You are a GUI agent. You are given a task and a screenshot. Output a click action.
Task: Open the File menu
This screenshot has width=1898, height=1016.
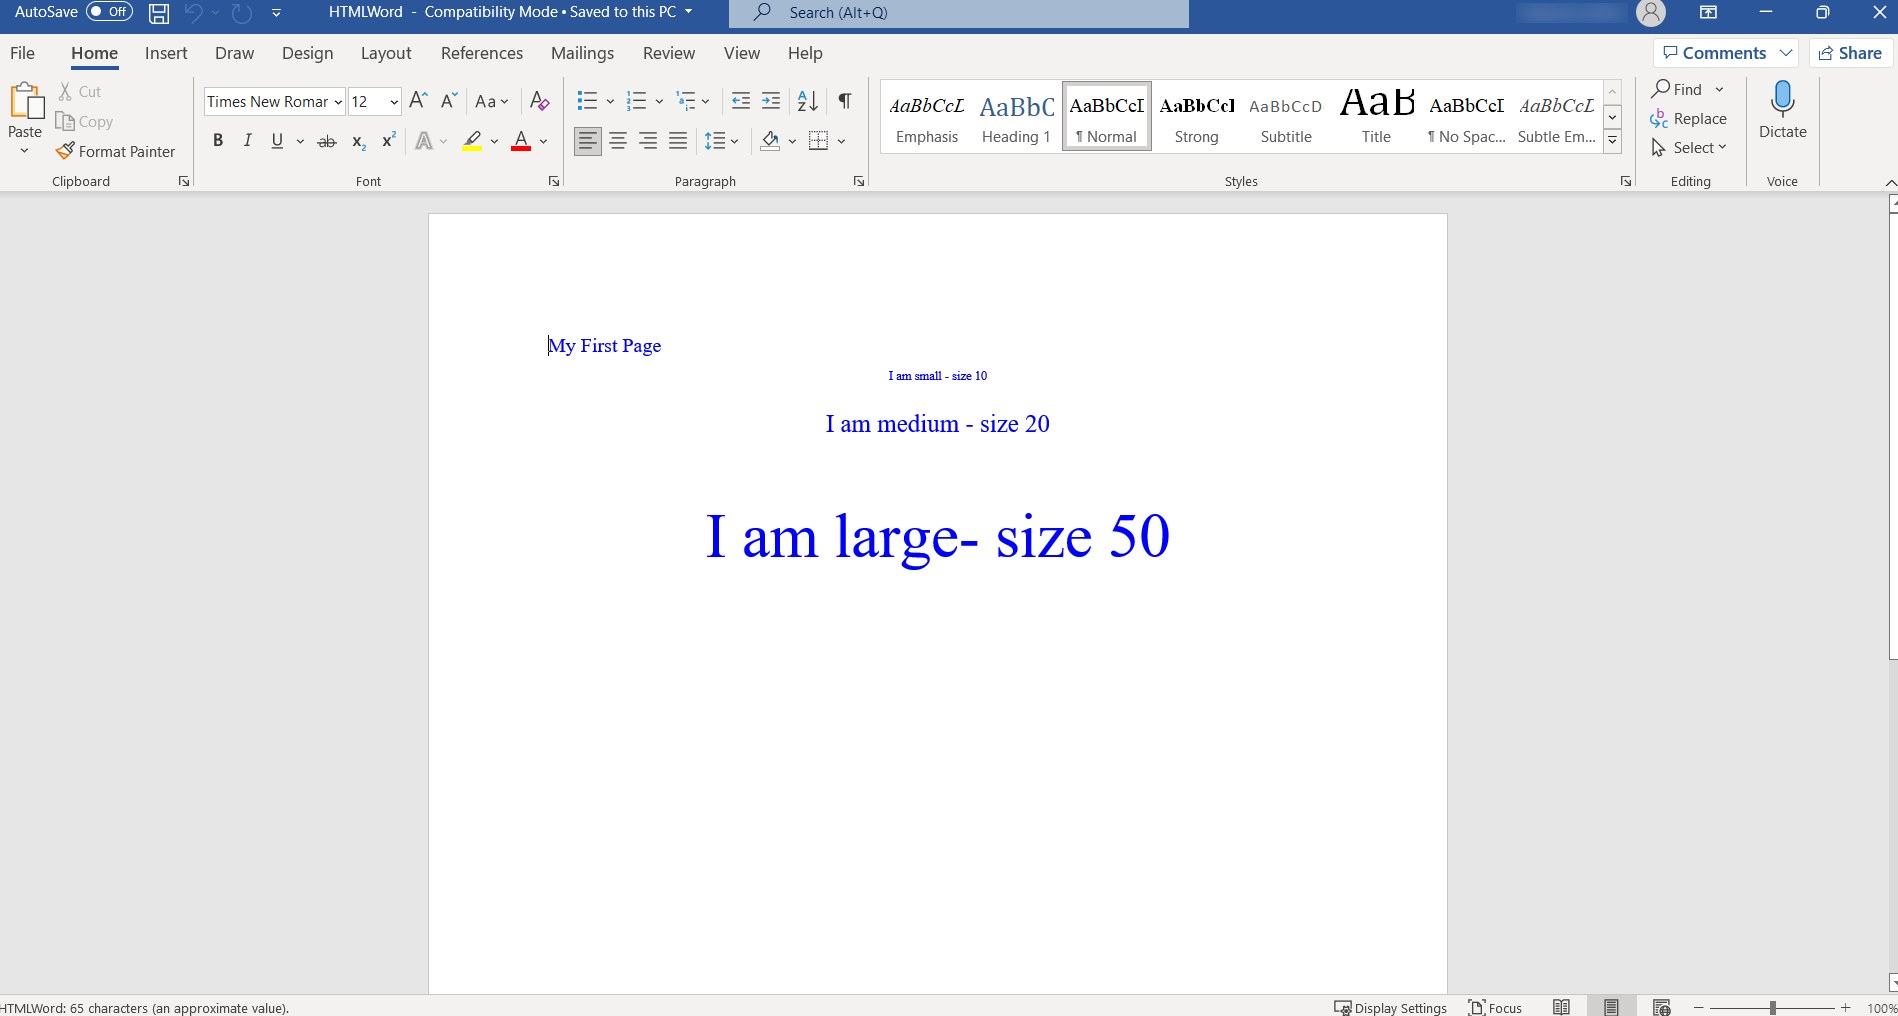[22, 53]
